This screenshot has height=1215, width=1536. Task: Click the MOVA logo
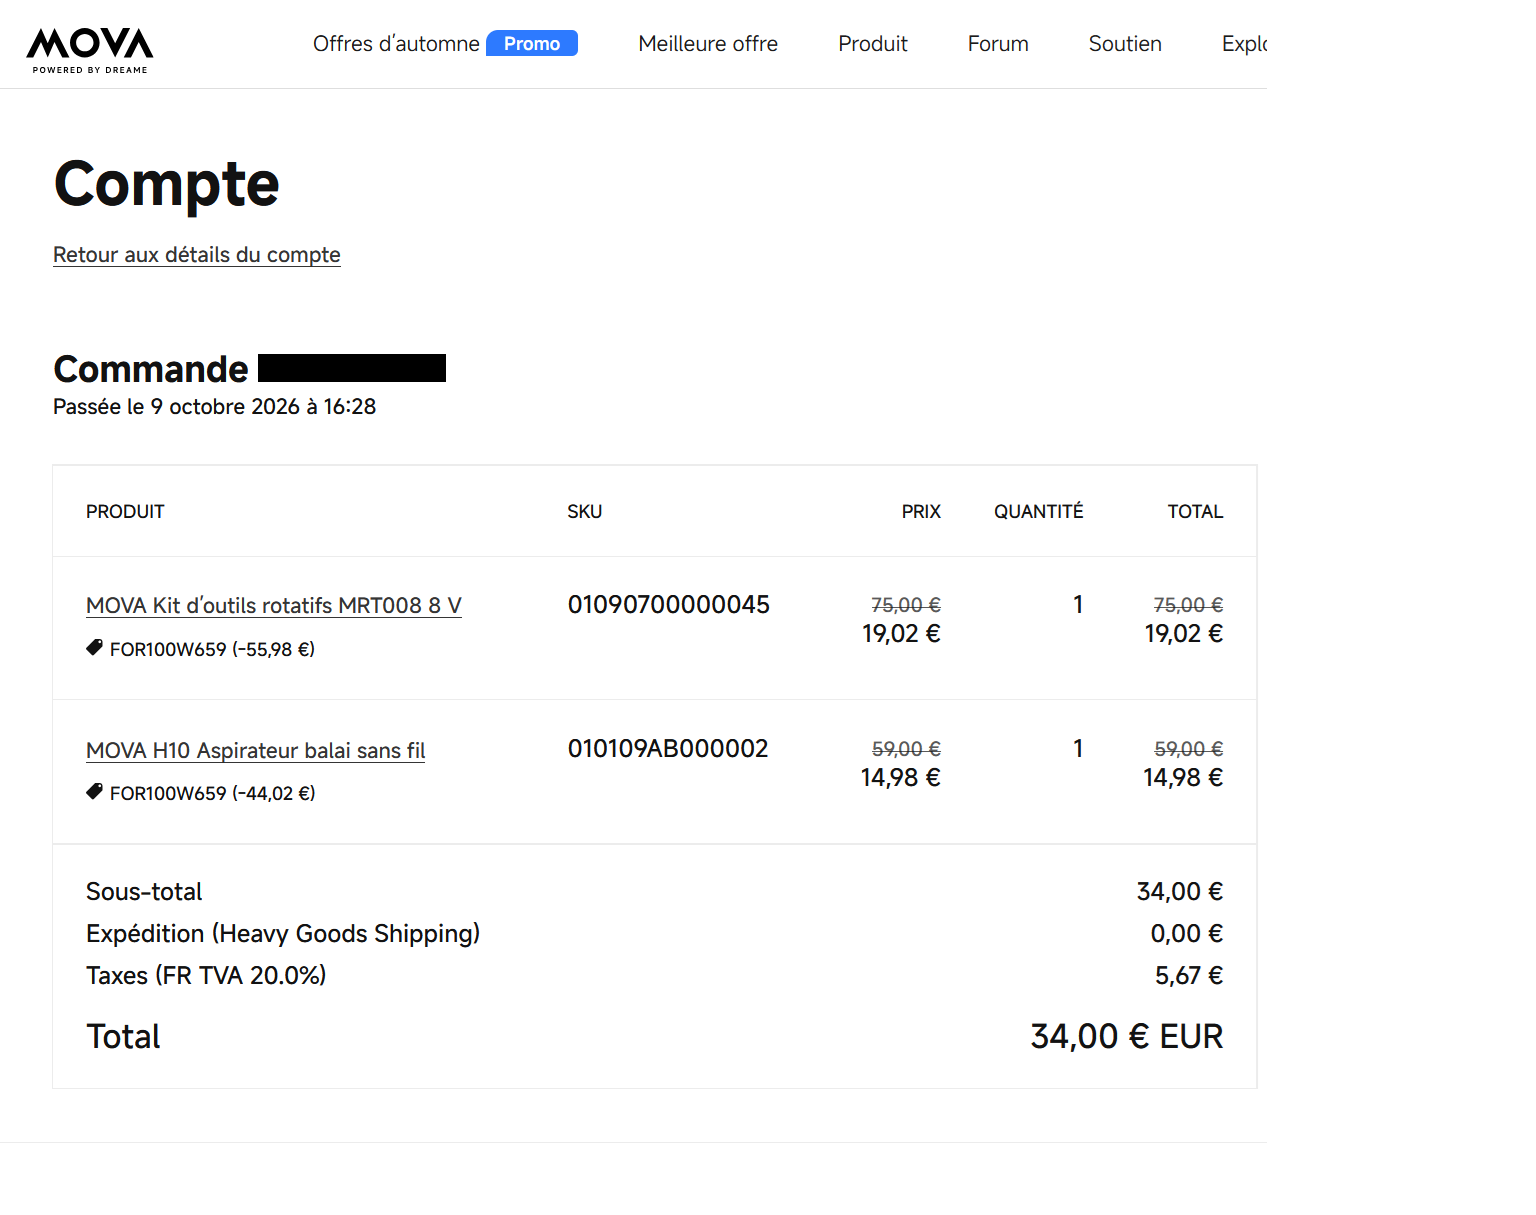click(x=90, y=50)
